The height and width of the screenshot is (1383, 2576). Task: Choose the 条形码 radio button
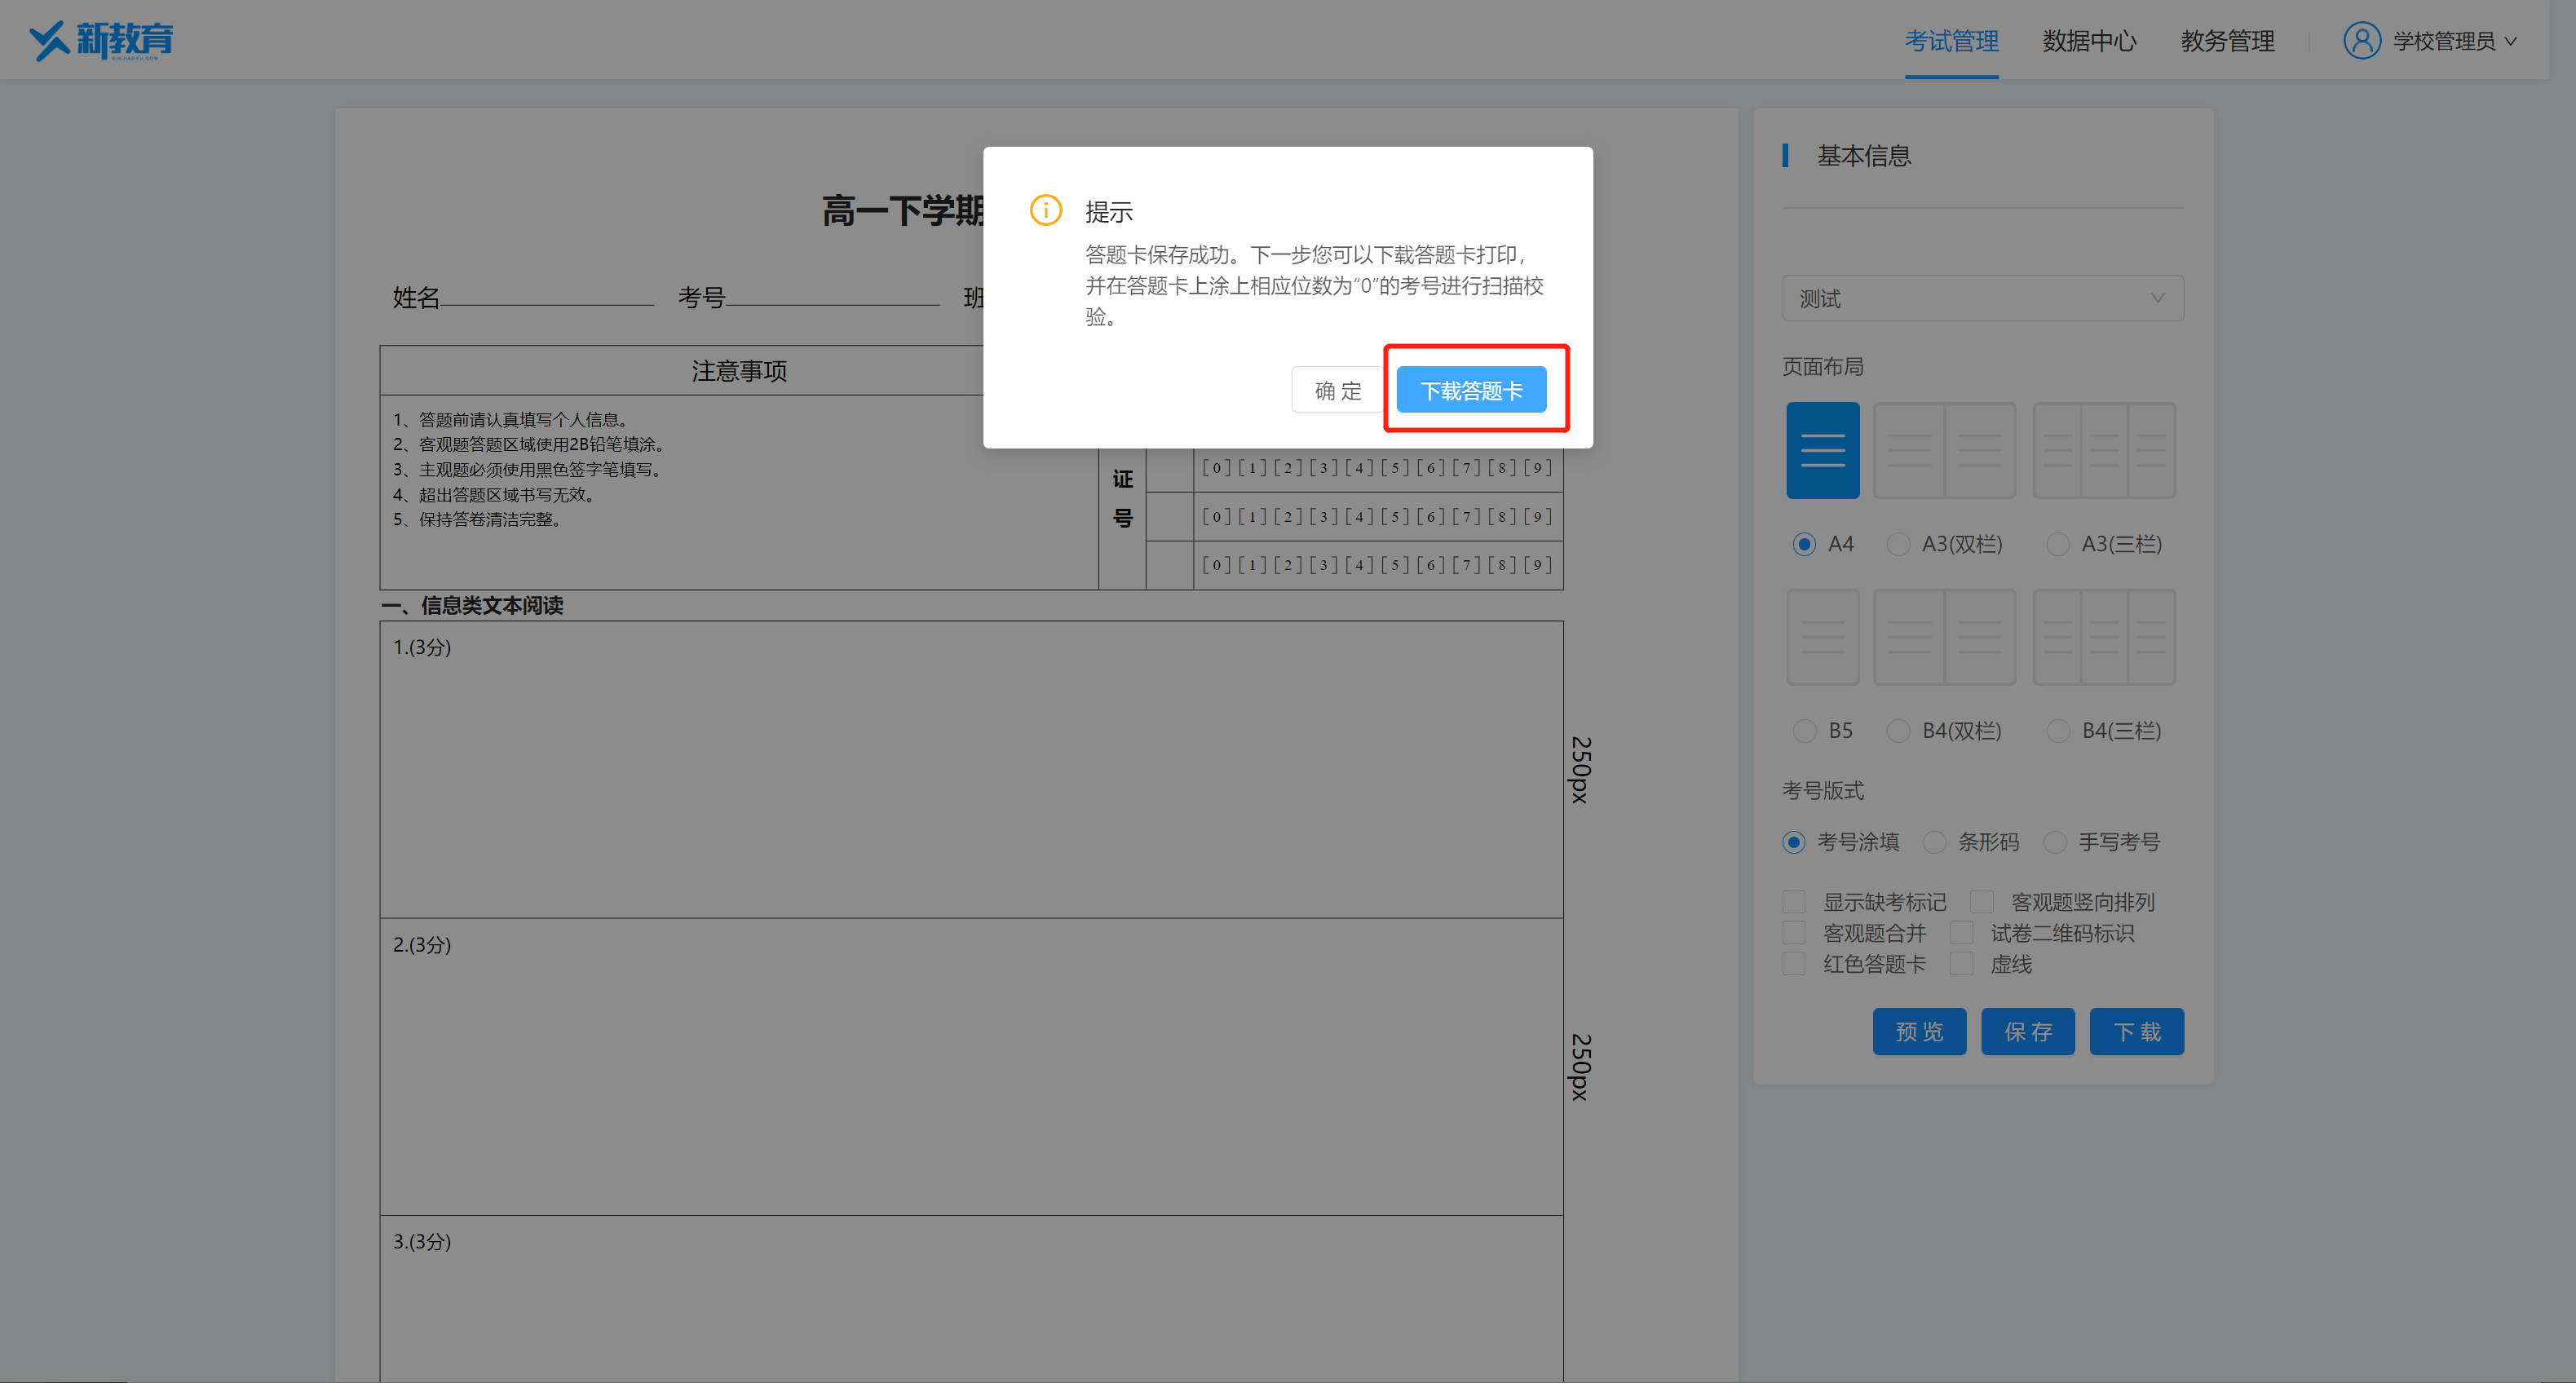point(1934,842)
